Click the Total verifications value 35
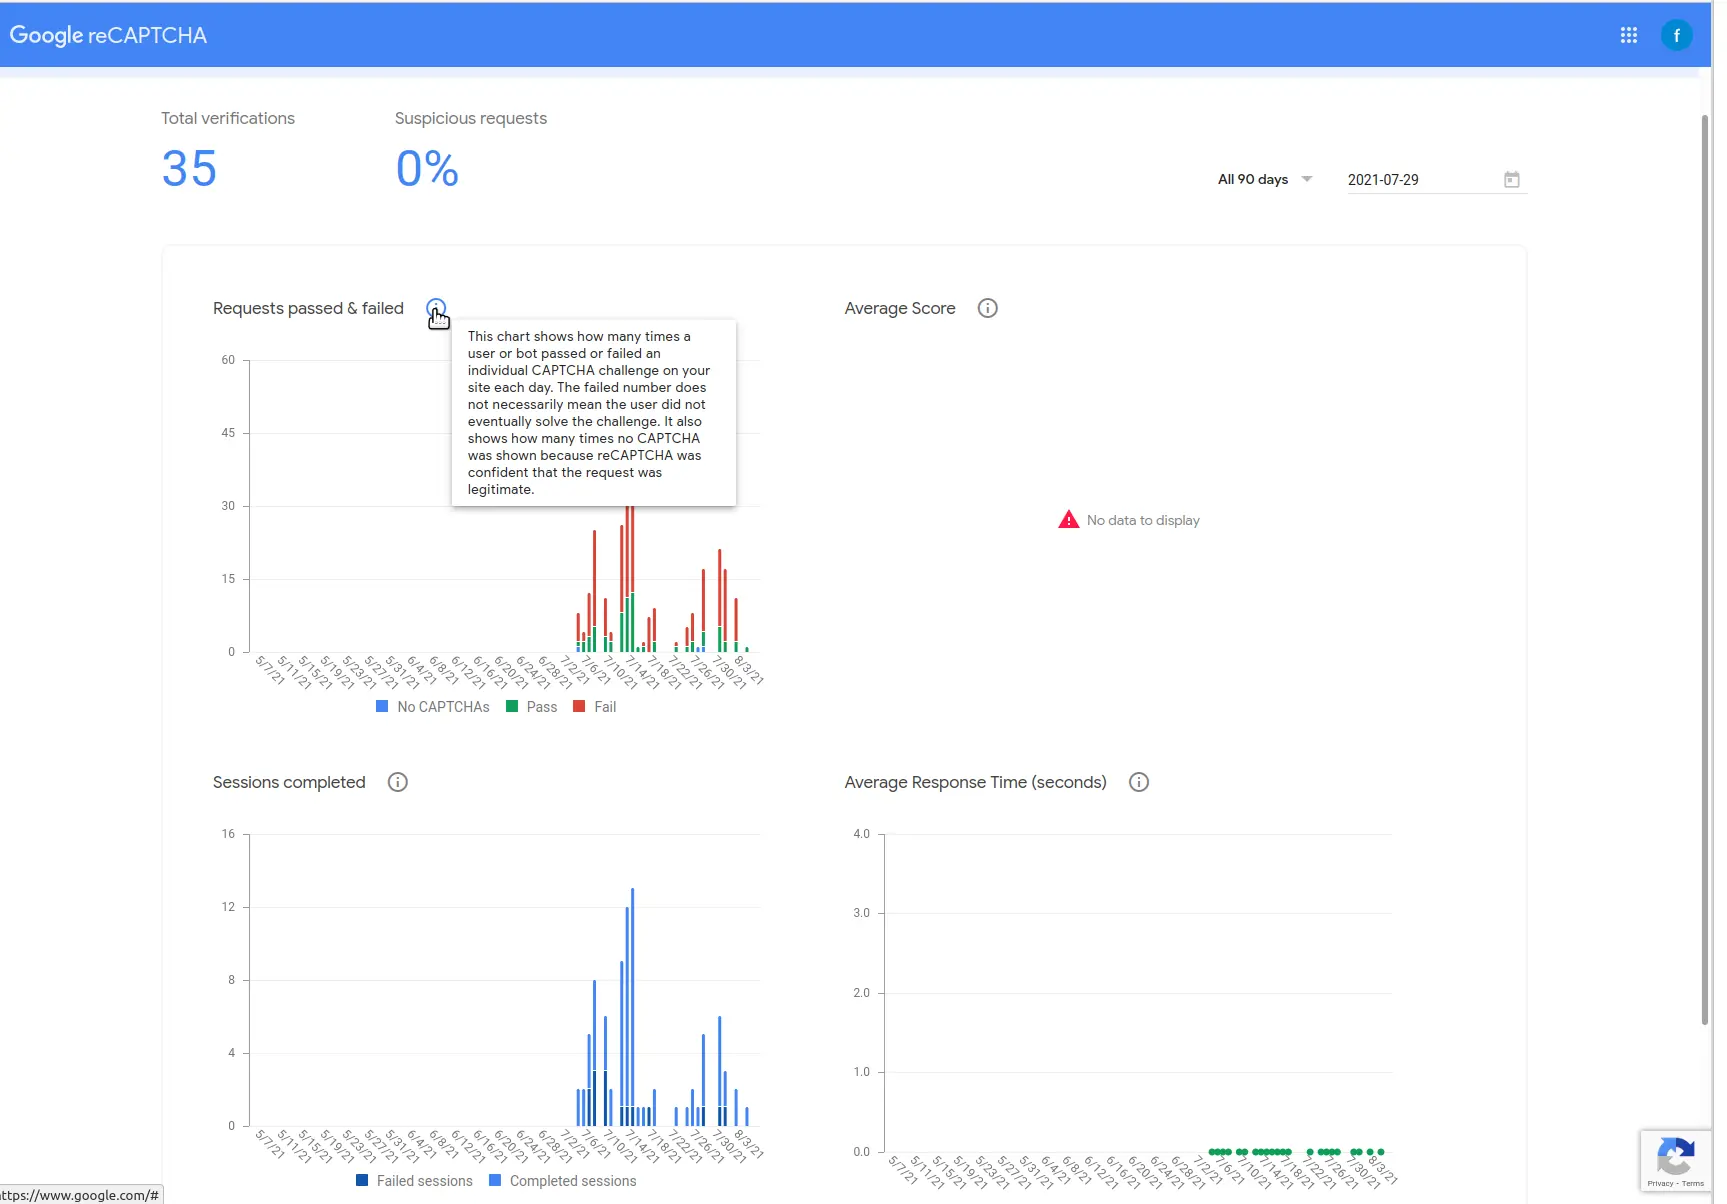This screenshot has width=1727, height=1204. tap(189, 168)
